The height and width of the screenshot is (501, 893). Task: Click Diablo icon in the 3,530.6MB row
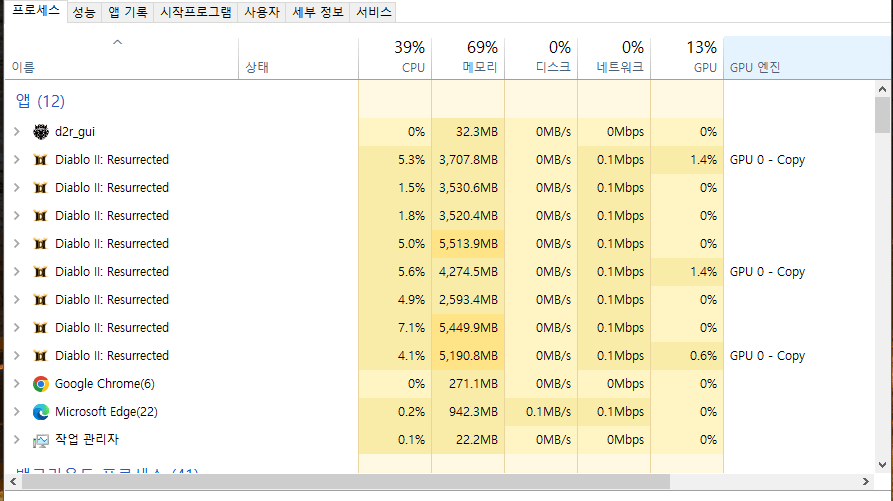[40, 187]
